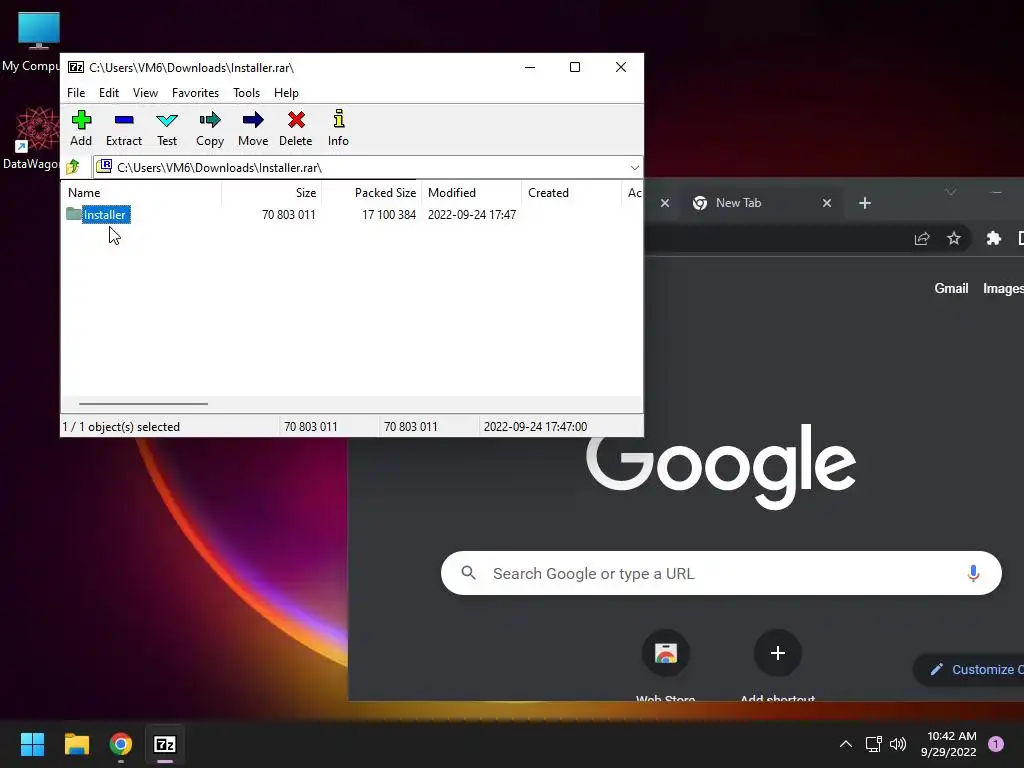This screenshot has width=1024, height=768.
Task: Open the File menu
Action: click(76, 93)
